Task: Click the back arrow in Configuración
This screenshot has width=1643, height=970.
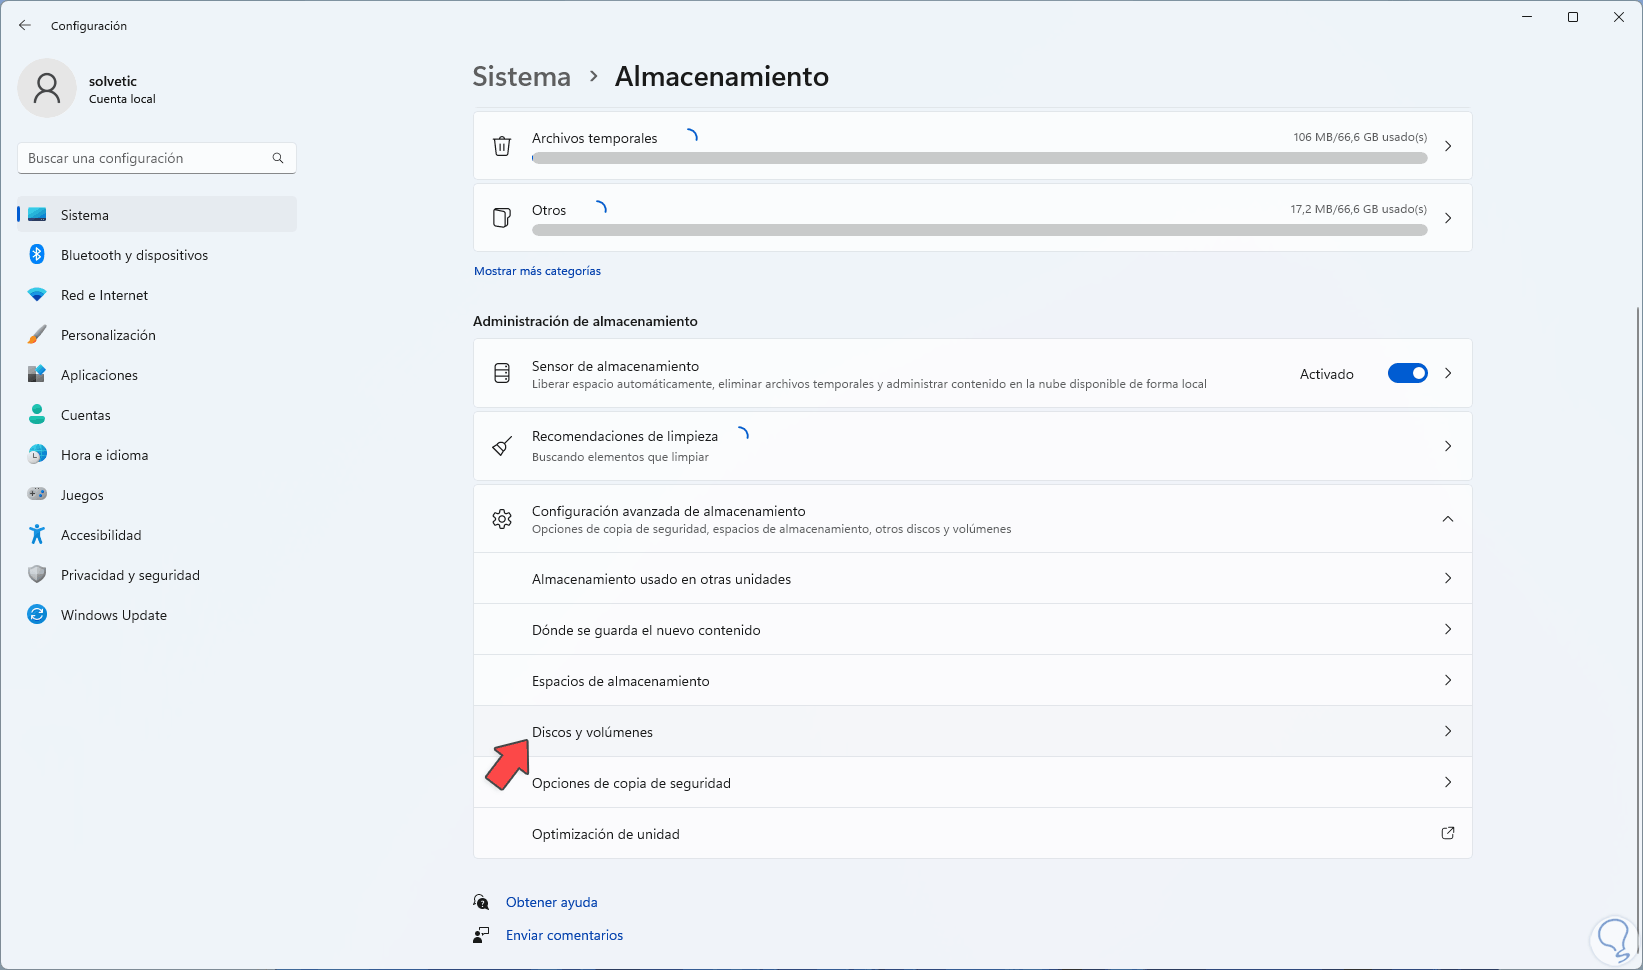Action: (x=25, y=25)
